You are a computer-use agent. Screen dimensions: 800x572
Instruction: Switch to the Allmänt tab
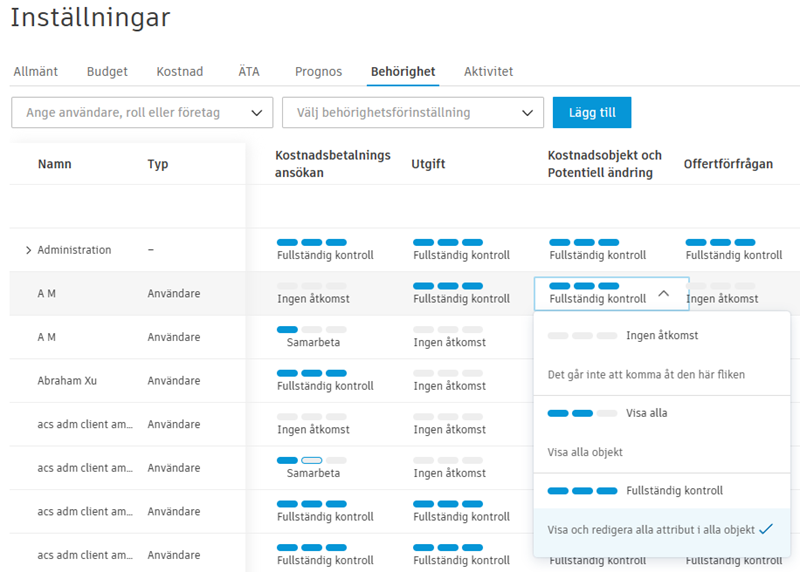[36, 71]
